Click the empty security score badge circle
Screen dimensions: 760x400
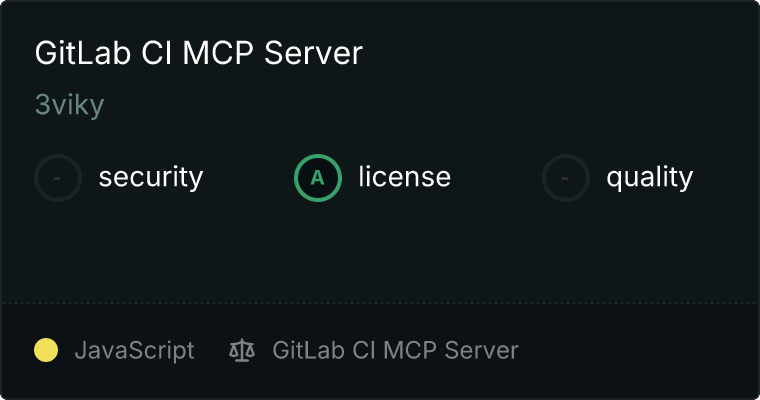58,178
